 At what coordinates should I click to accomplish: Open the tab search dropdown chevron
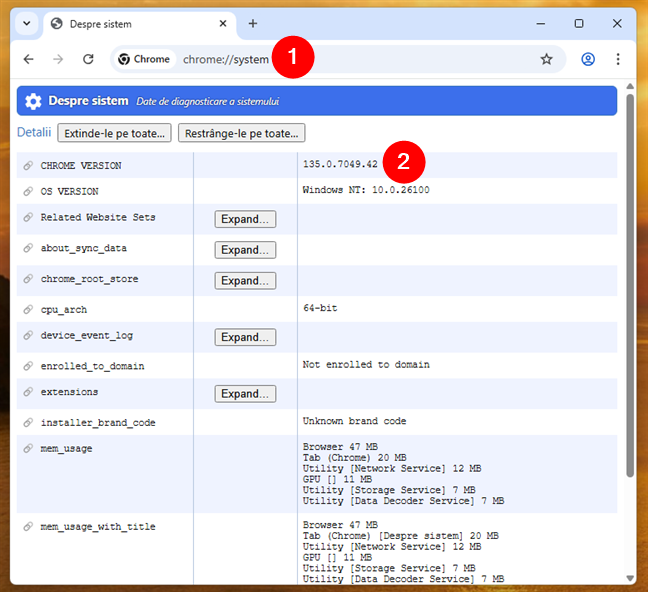click(x=27, y=23)
